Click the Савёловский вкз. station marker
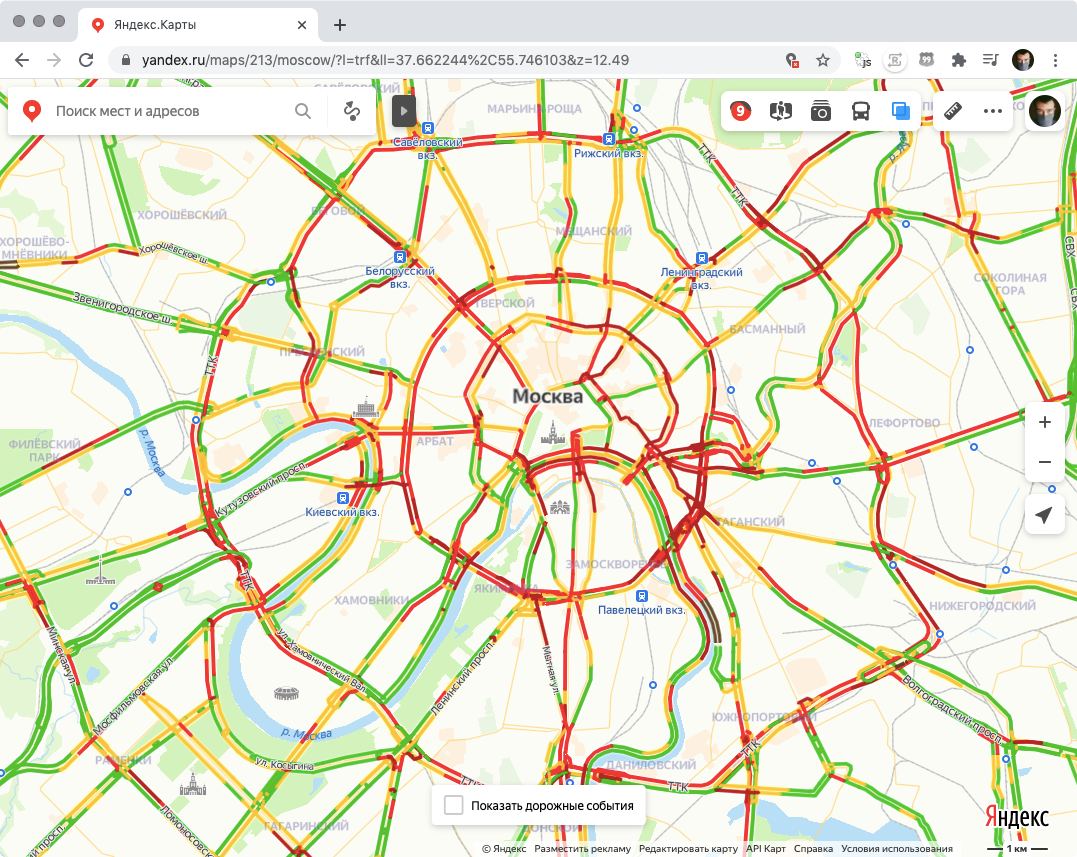Viewport: 1077px width, 857px height. [x=428, y=128]
